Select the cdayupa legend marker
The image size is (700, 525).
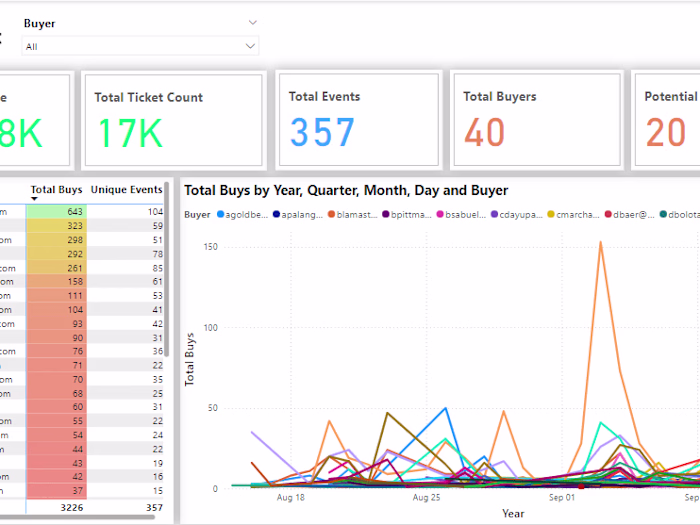pos(494,214)
